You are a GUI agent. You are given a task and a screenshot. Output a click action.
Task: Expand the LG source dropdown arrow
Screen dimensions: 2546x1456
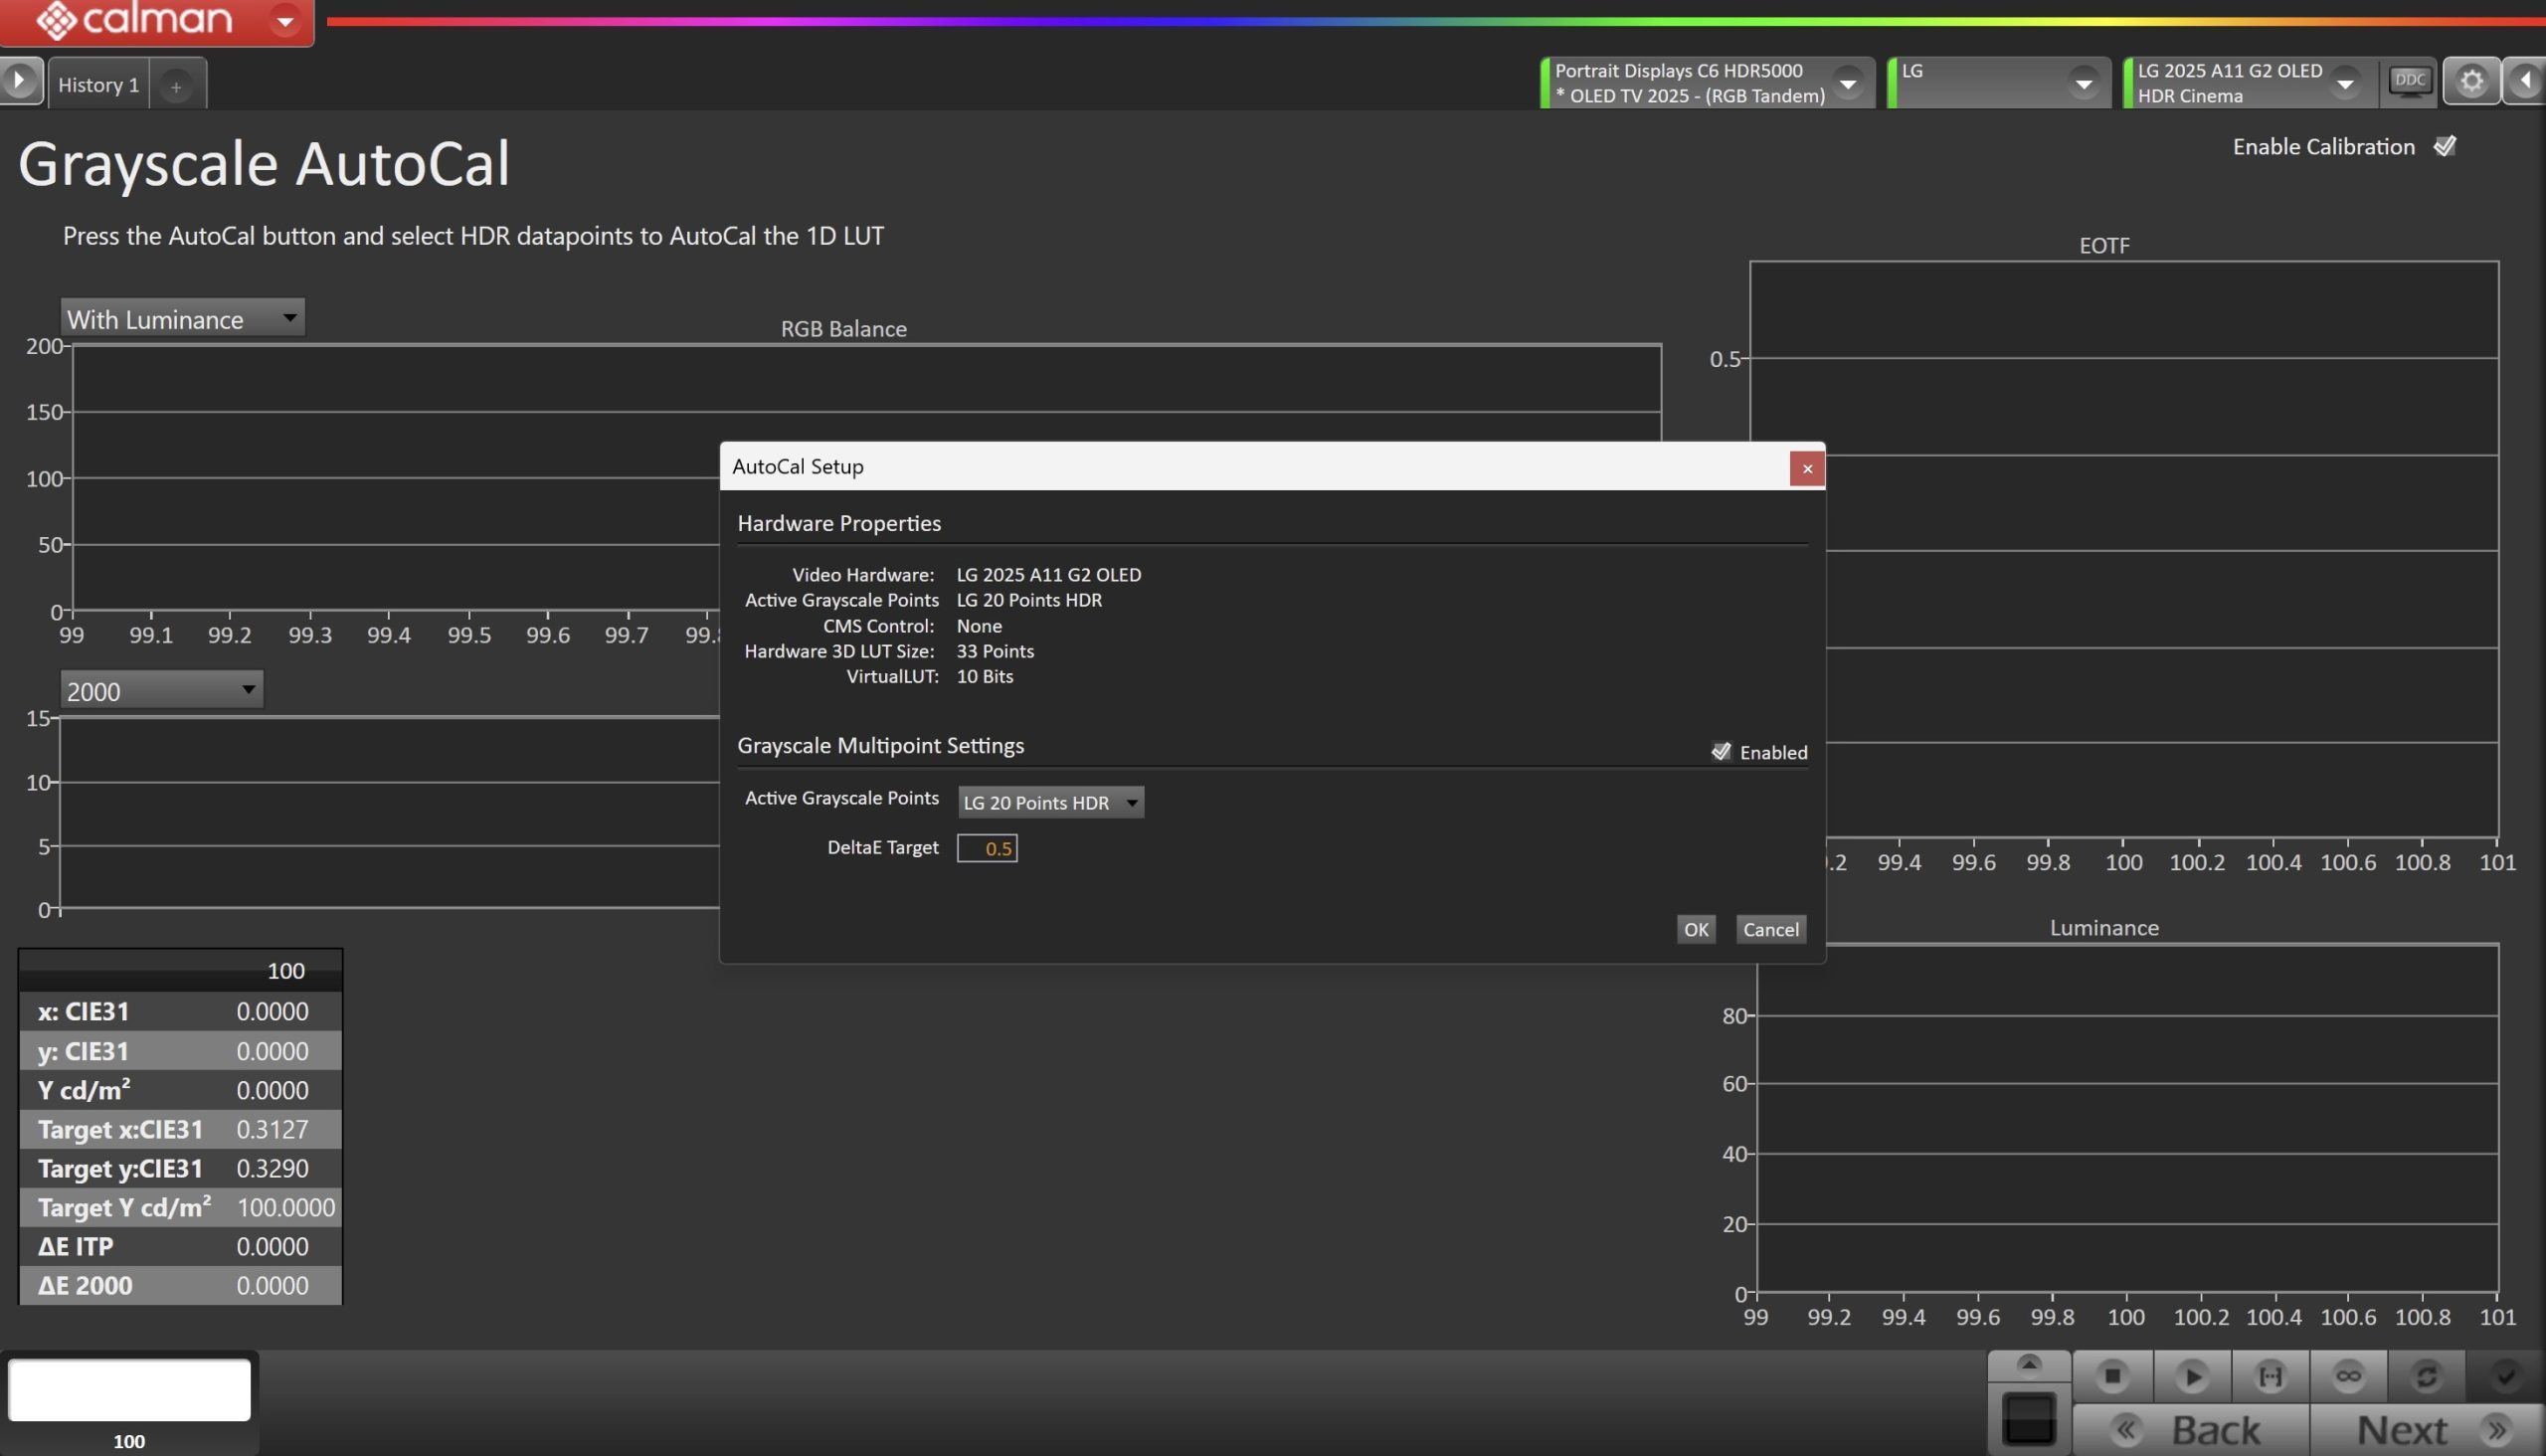[x=2084, y=83]
